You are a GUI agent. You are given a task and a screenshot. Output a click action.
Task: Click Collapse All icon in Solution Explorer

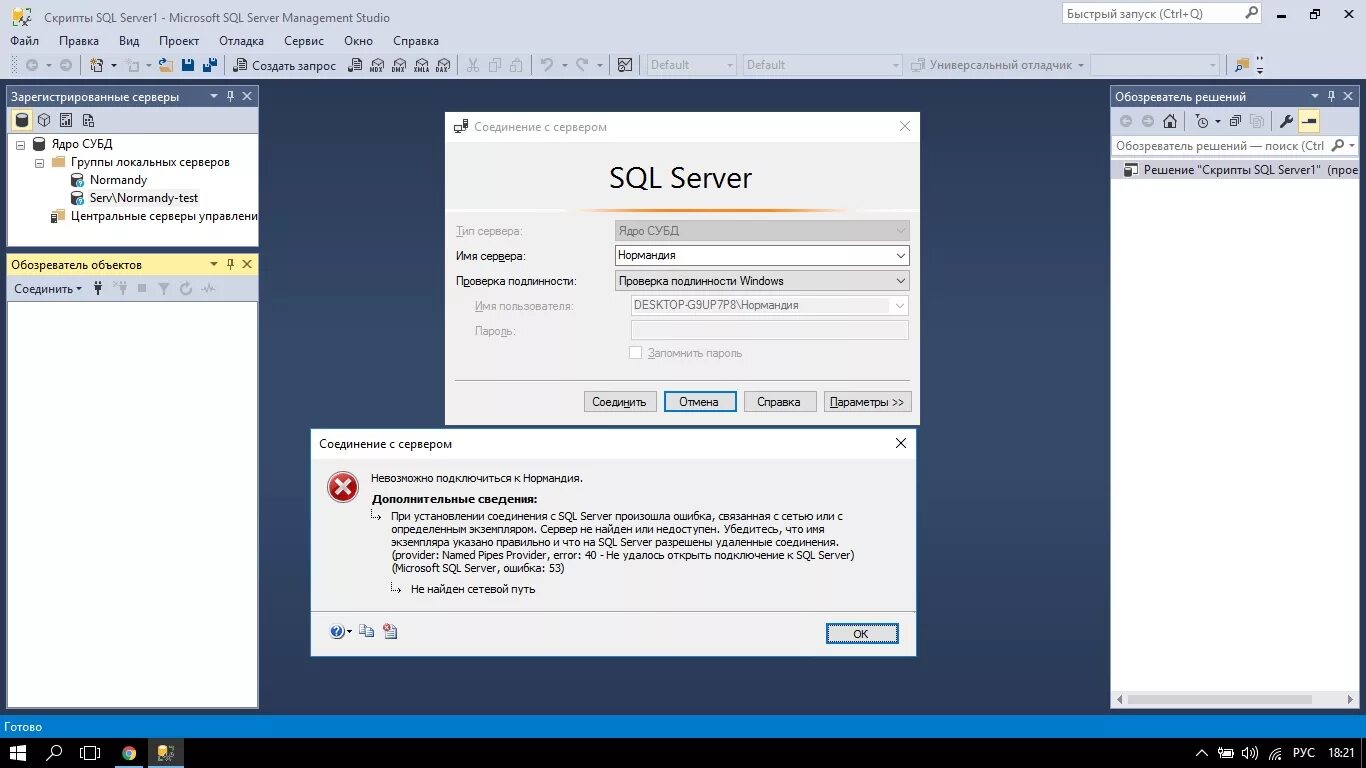(1235, 121)
